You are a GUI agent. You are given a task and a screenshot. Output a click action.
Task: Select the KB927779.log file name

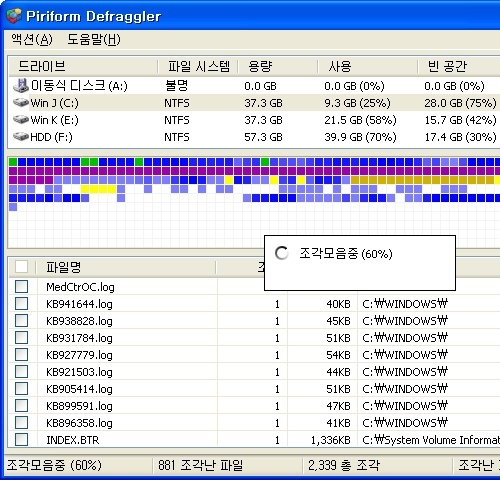tap(79, 355)
